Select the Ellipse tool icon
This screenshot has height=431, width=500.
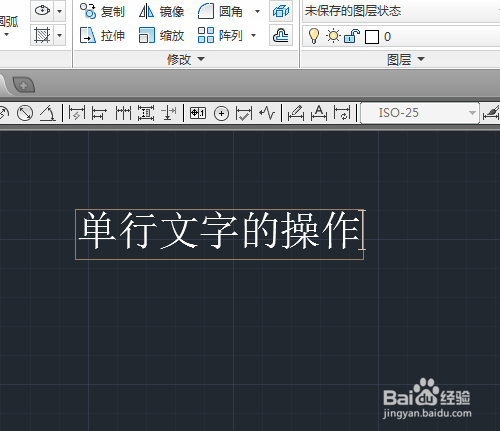(42, 11)
